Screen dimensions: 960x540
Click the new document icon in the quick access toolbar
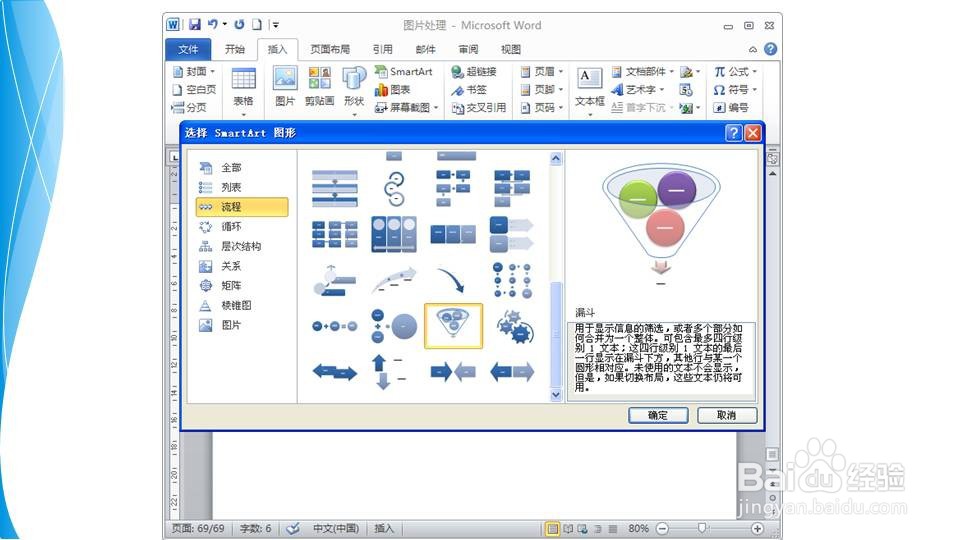(x=257, y=24)
